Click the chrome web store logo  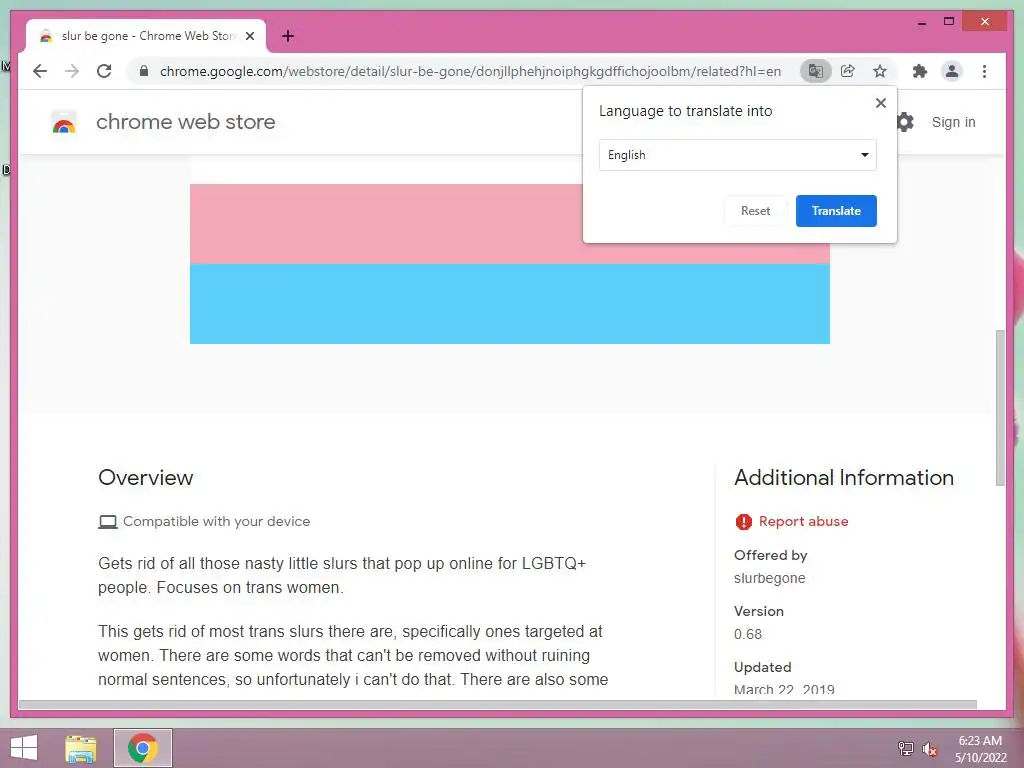click(63, 122)
